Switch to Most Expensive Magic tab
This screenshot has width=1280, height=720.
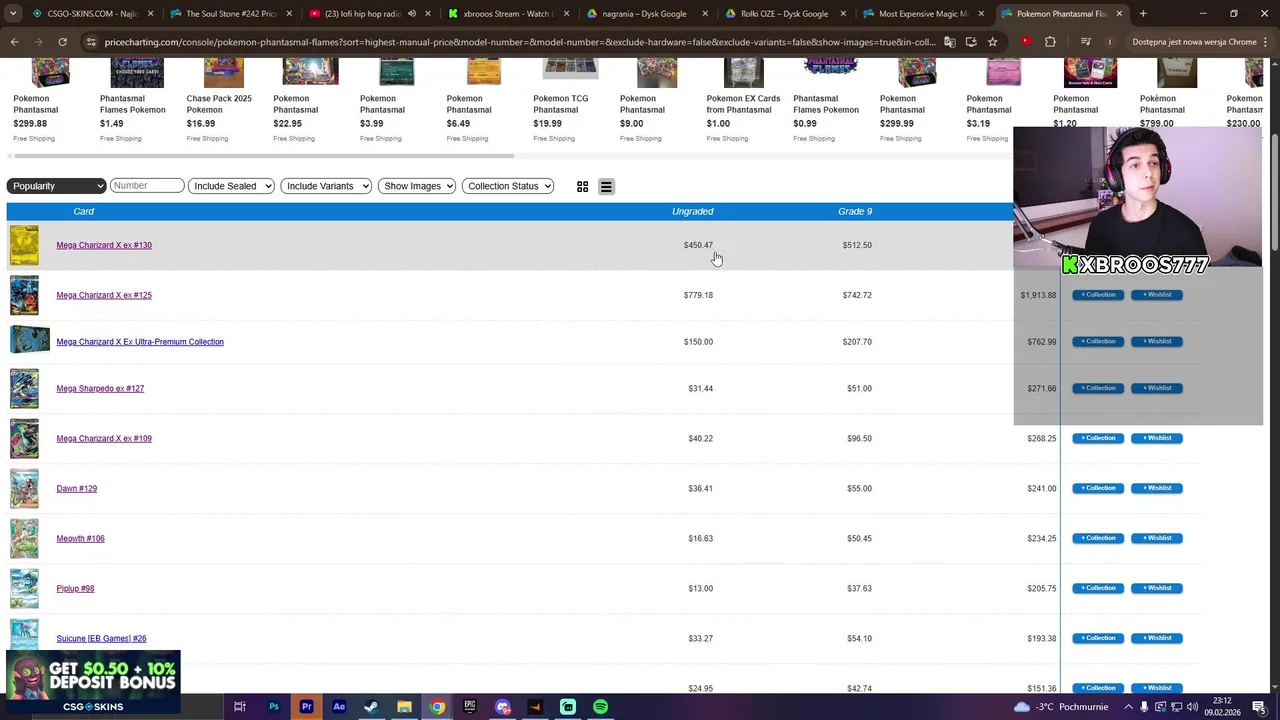point(922,14)
